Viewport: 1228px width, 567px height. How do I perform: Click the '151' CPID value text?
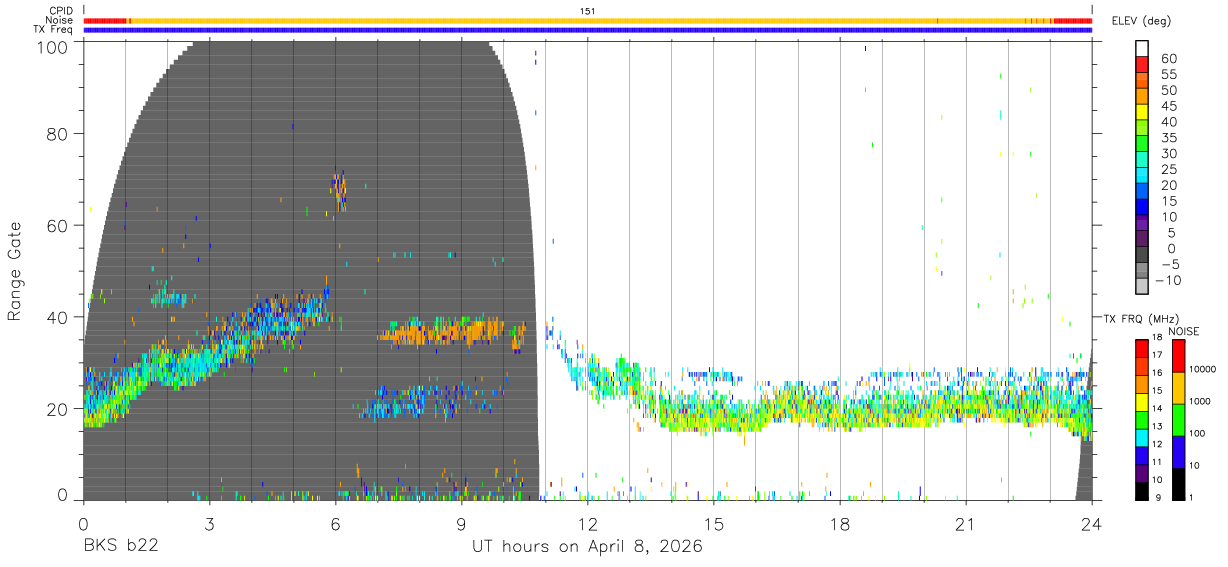pyautogui.click(x=588, y=11)
